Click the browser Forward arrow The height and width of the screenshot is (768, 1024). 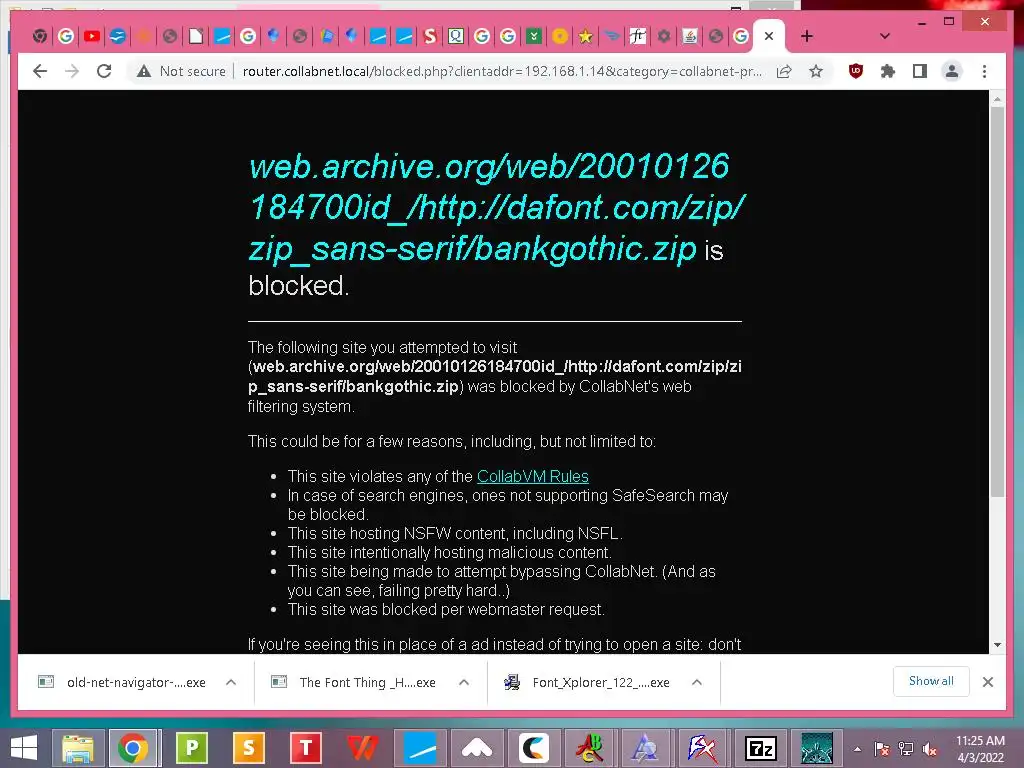tap(72, 71)
